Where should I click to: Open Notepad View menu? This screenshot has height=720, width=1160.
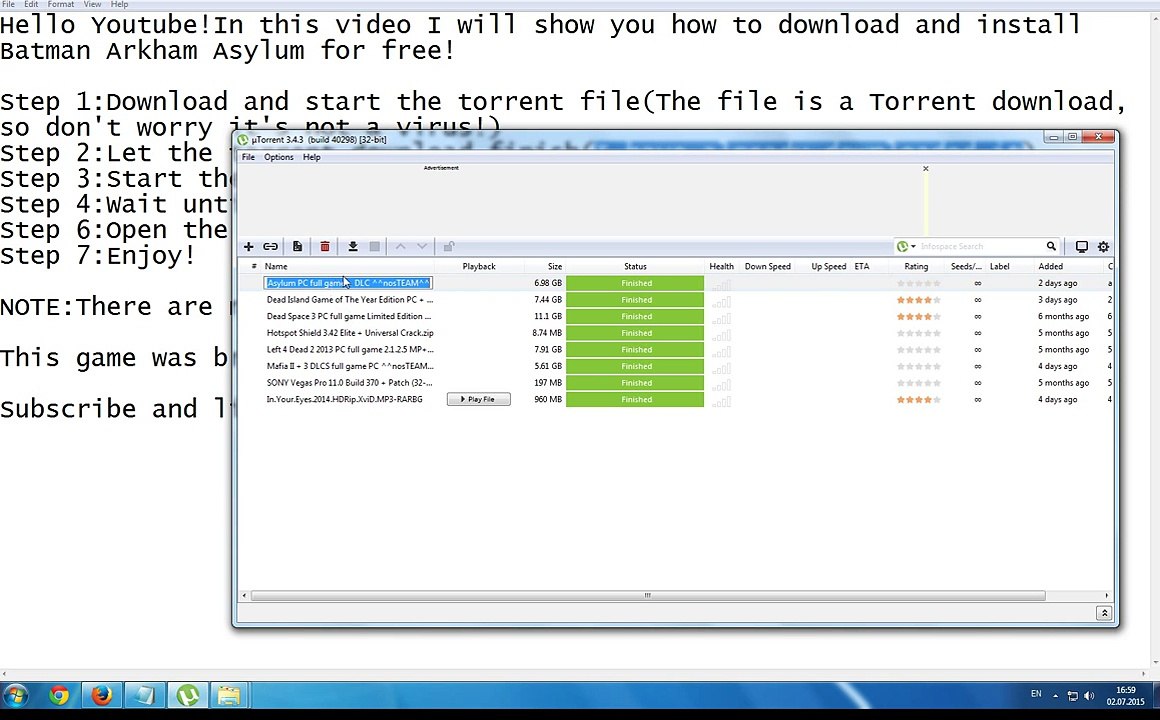click(92, 4)
